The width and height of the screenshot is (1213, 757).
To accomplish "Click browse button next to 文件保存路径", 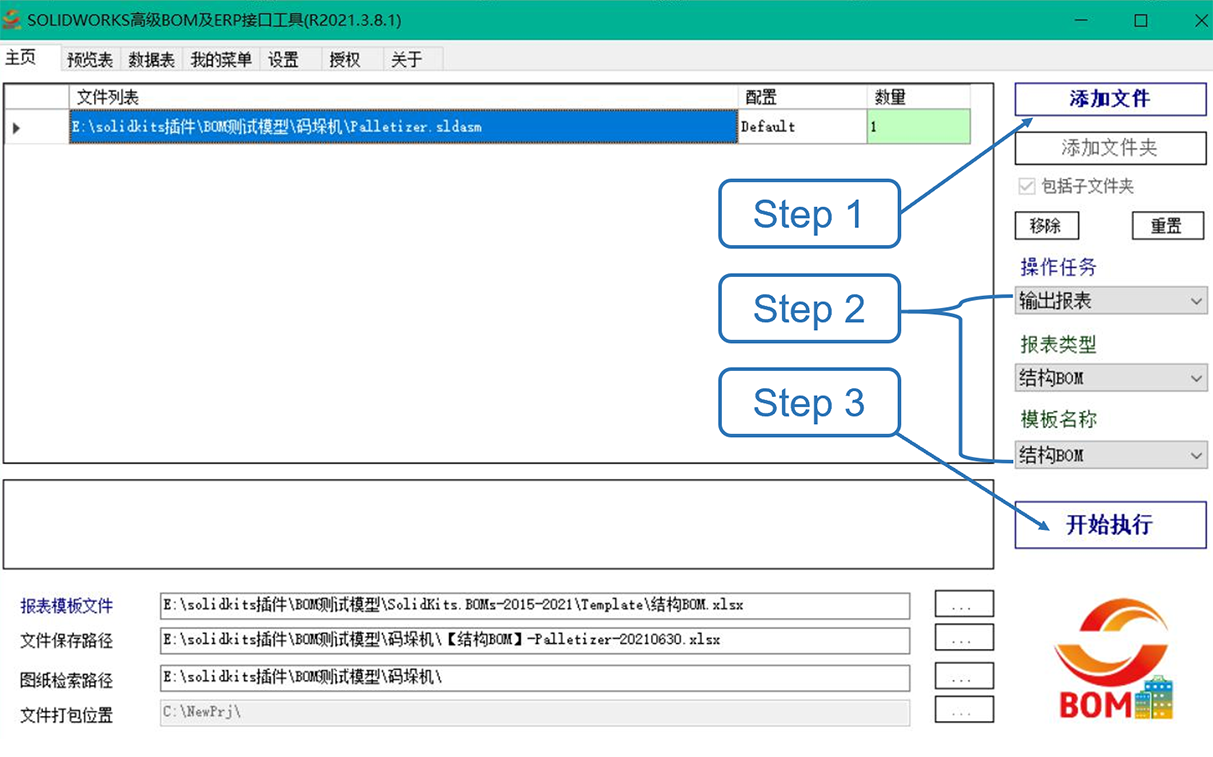I will click(963, 639).
